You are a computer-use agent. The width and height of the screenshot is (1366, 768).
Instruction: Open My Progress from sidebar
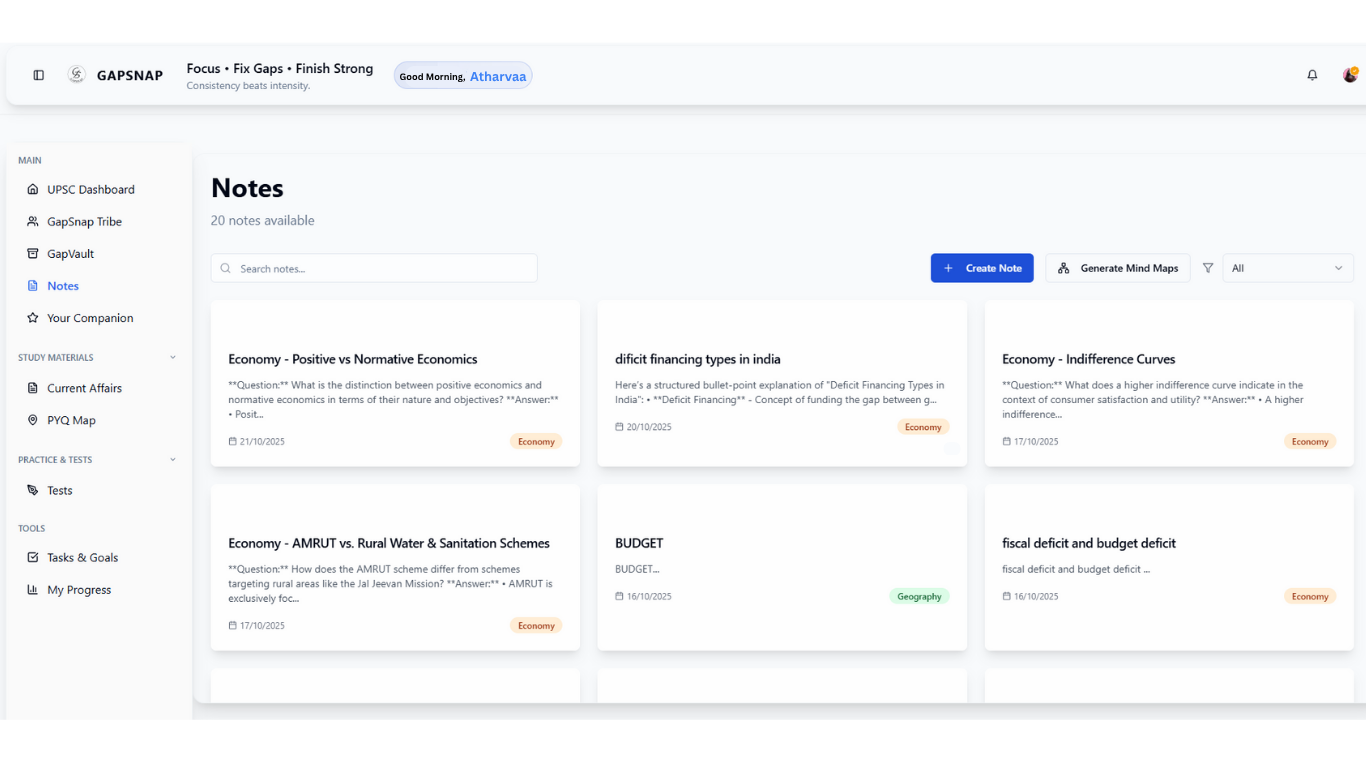79,590
